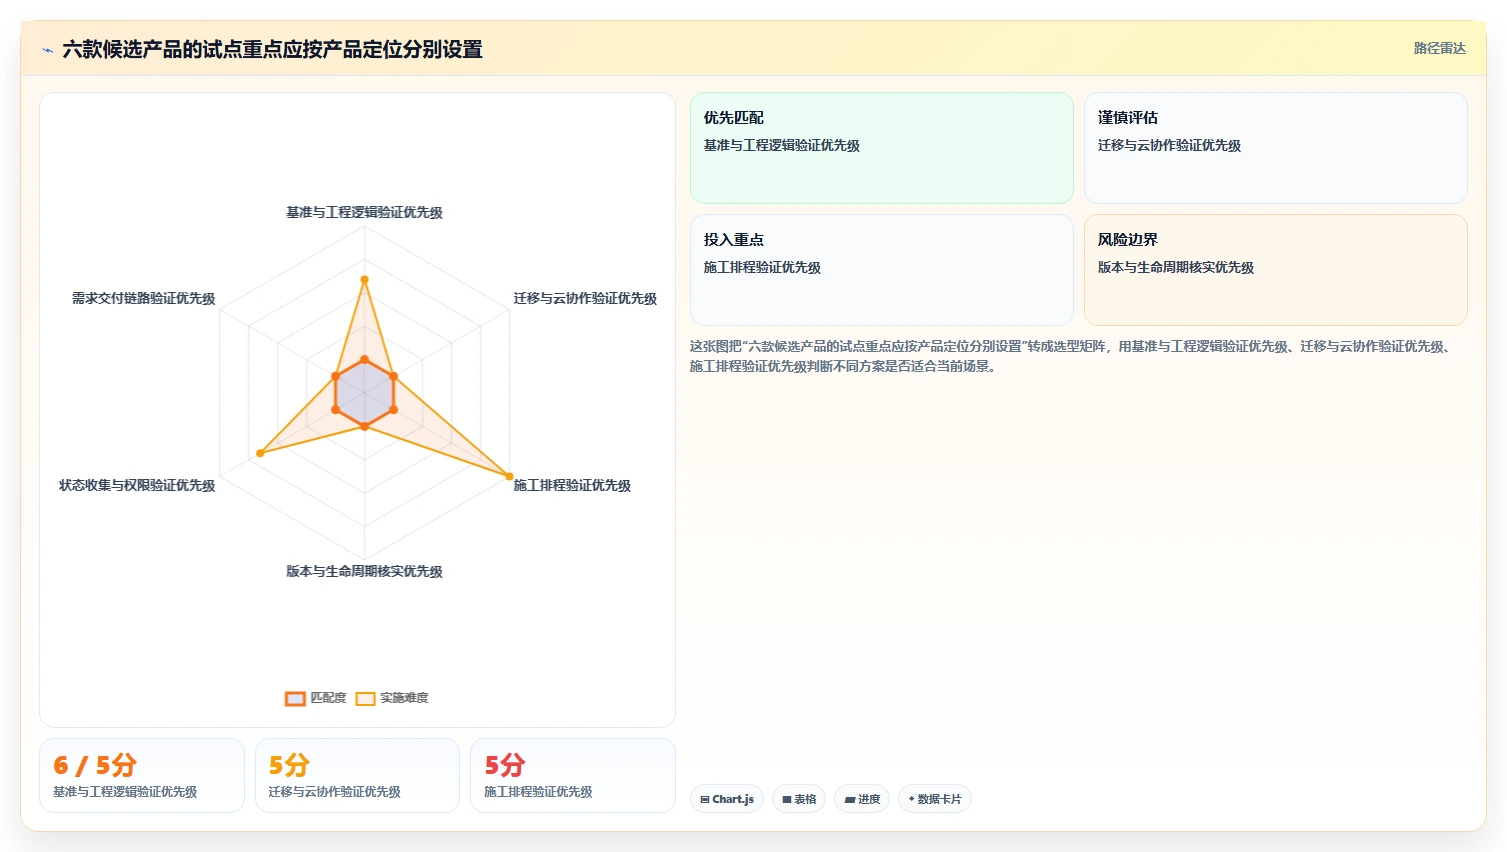Select the 进度 tag chip
The height and width of the screenshot is (852, 1507).
pos(862,799)
